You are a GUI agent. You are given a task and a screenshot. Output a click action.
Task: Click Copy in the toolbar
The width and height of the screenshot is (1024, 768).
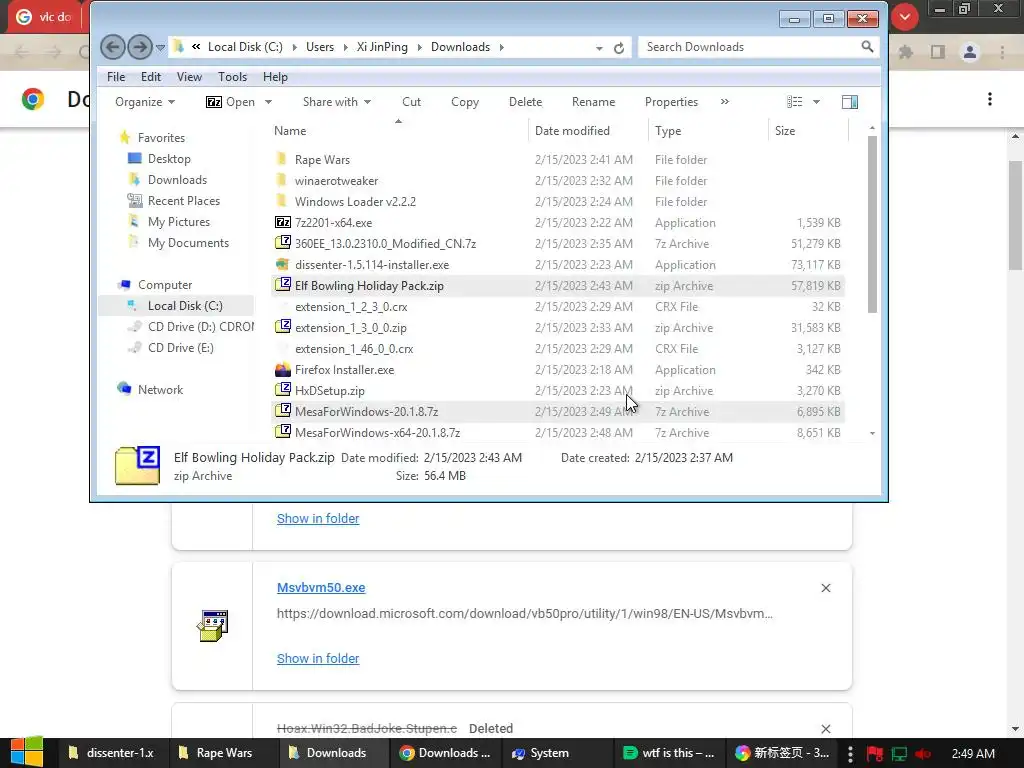464,102
